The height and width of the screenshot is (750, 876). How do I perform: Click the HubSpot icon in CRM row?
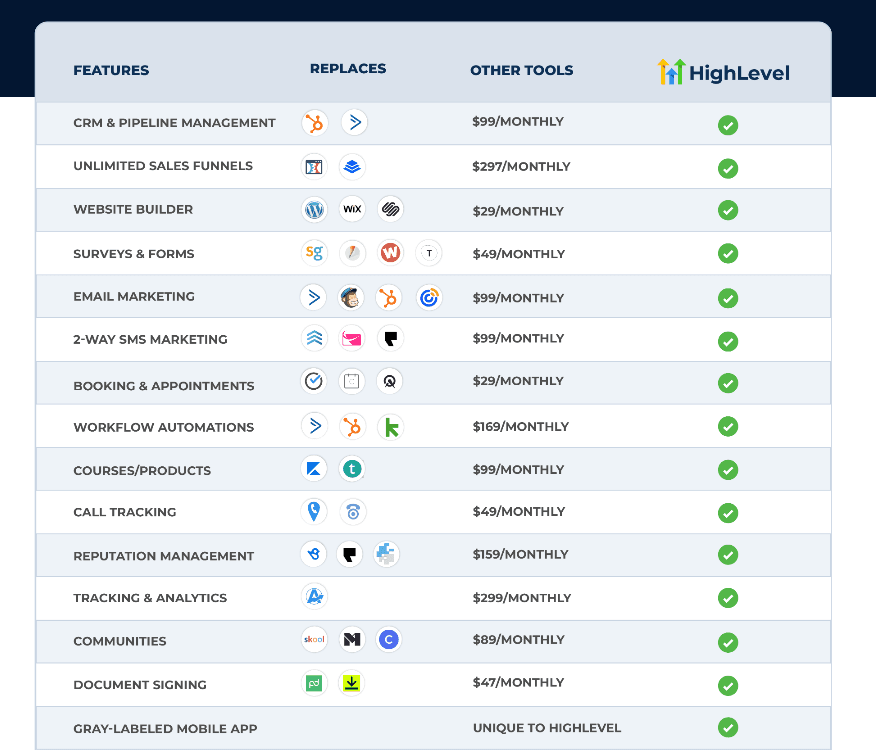click(315, 123)
